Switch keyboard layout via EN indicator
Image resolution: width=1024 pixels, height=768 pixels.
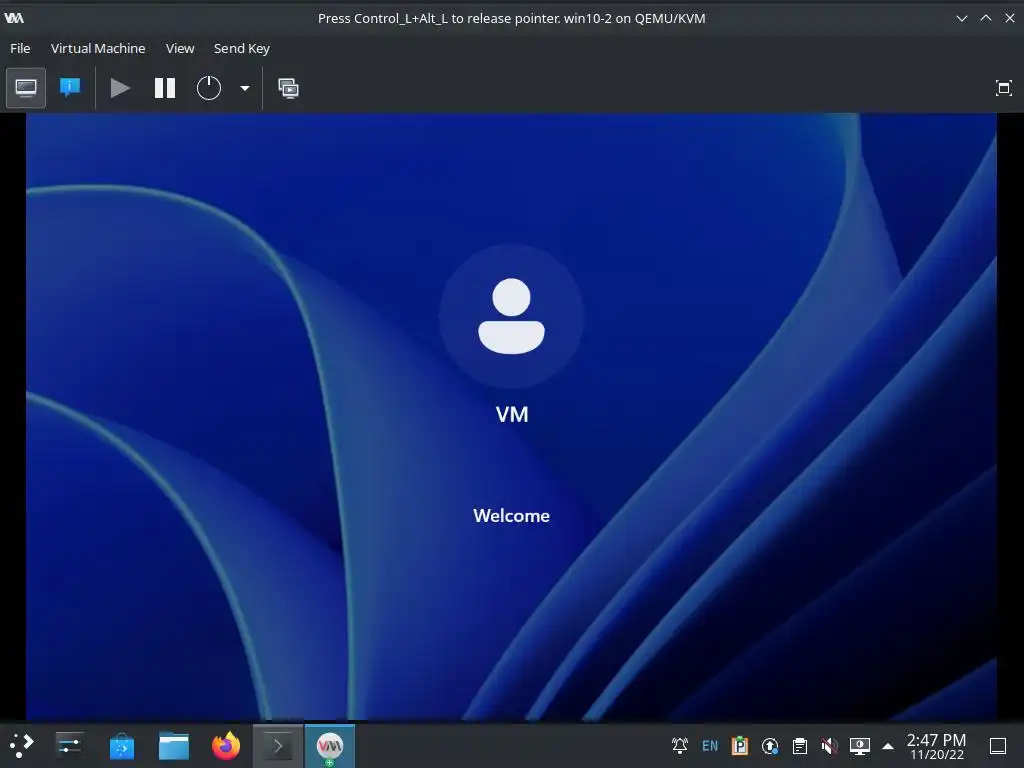[710, 746]
